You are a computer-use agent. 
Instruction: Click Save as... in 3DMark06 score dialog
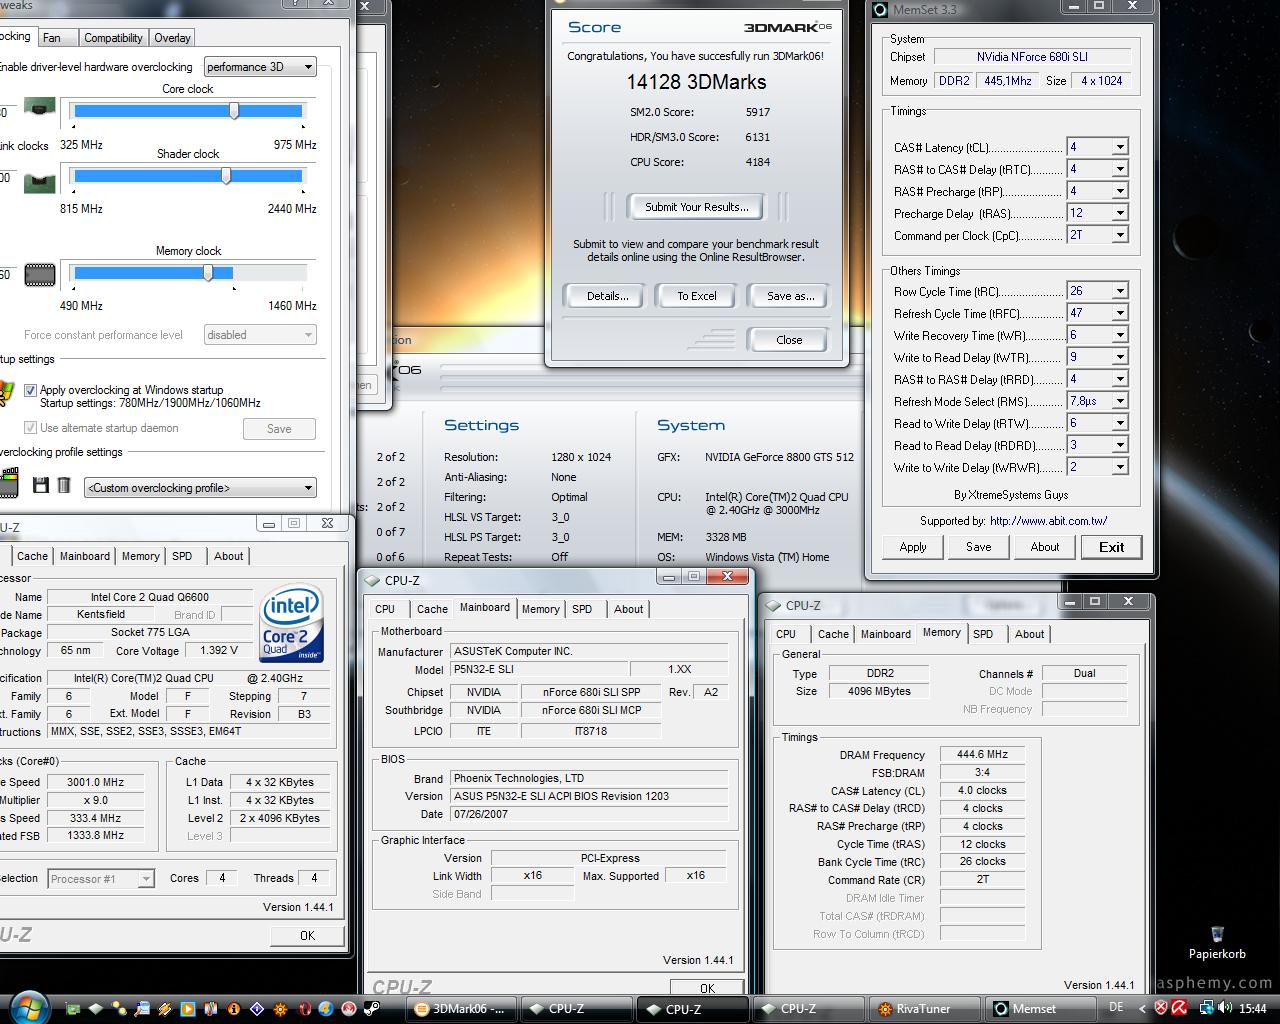click(790, 296)
